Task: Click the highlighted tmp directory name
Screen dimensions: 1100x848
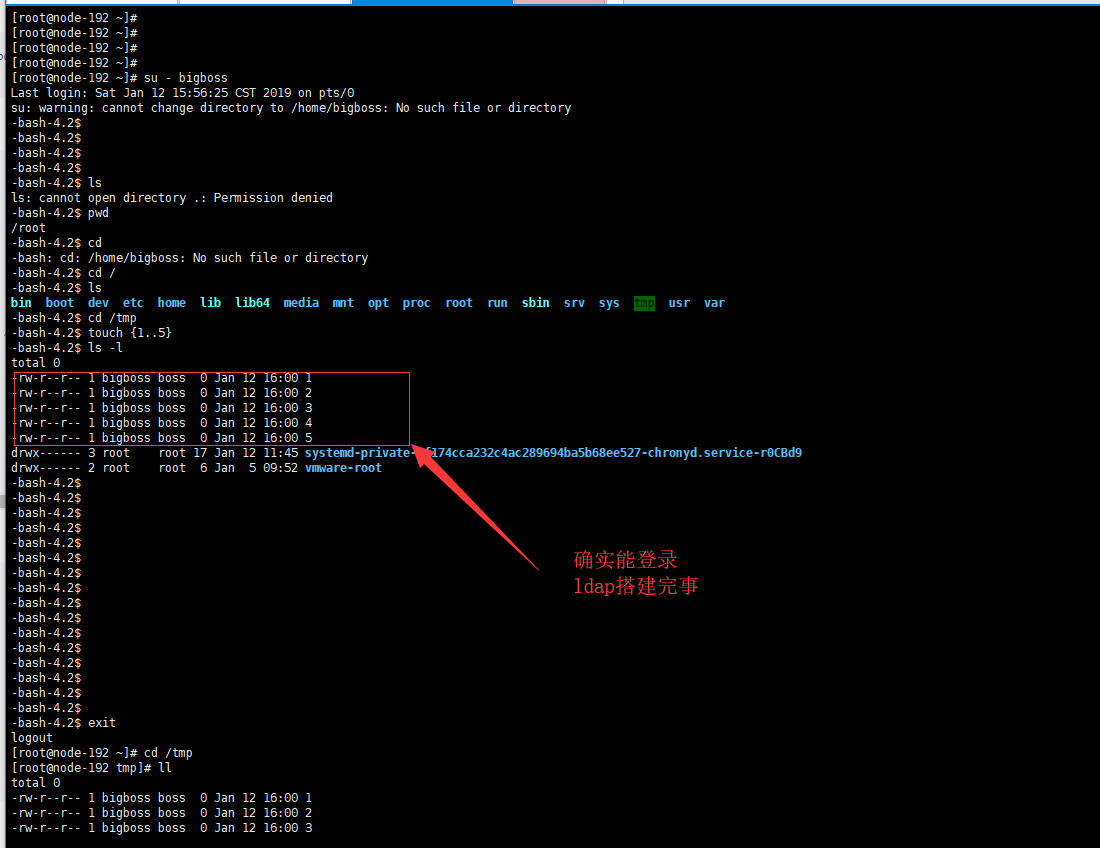Action: pyautogui.click(x=644, y=302)
